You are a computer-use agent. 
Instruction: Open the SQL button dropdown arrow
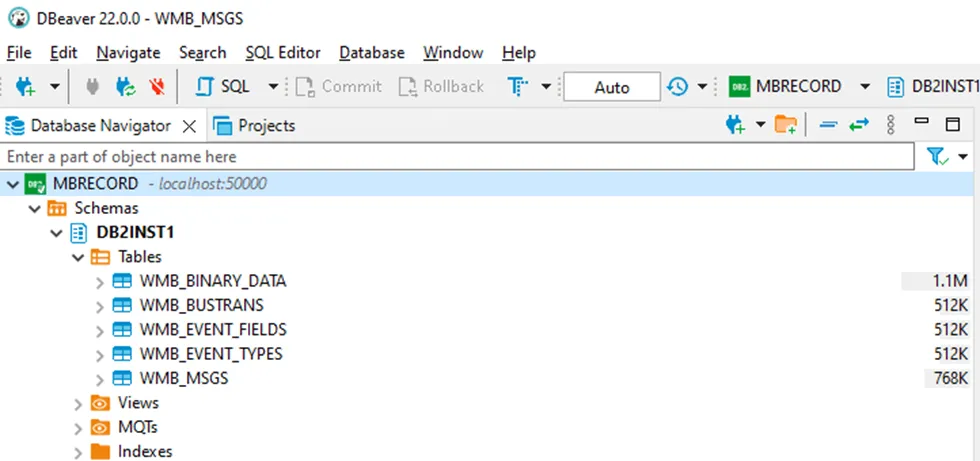pos(273,86)
